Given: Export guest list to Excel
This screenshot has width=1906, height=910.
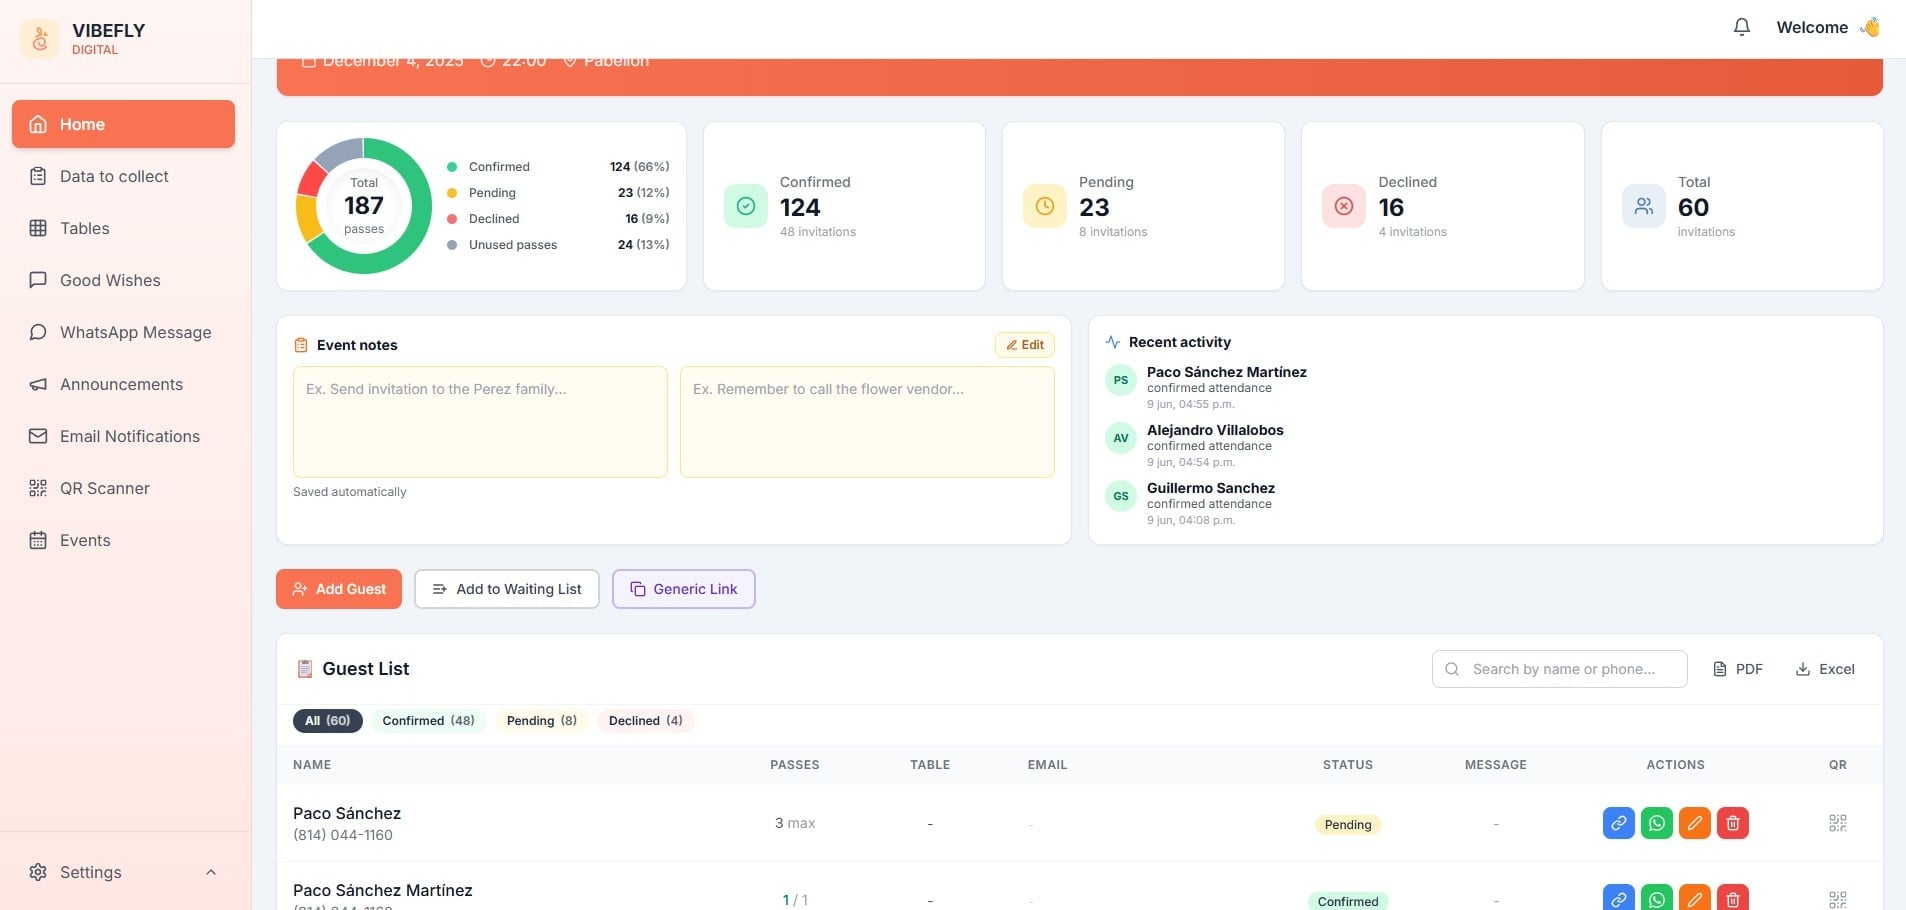Looking at the screenshot, I should (1825, 669).
